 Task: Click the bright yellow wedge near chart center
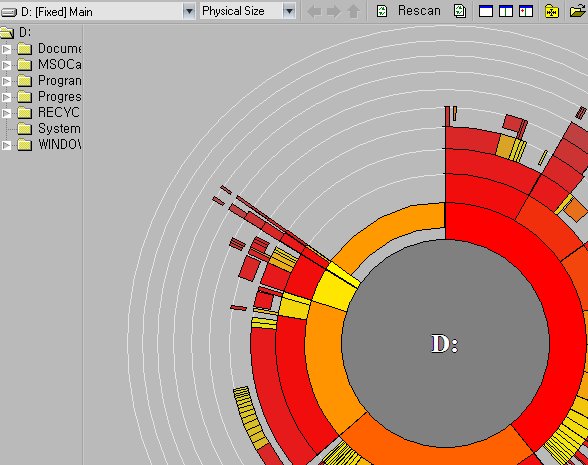coord(335,290)
